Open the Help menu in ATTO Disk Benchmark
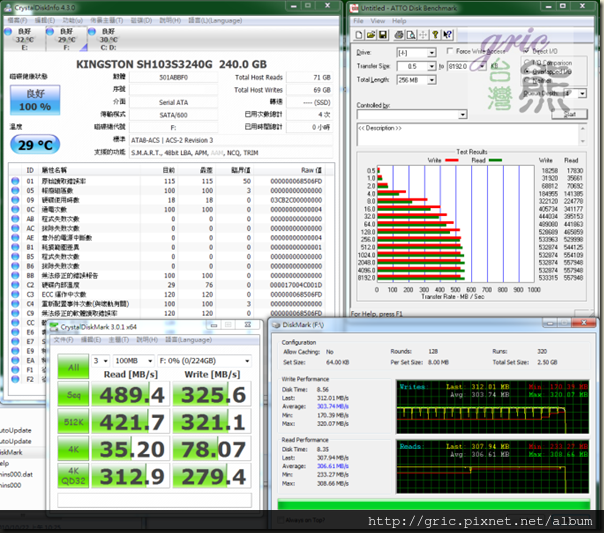This screenshot has height=533, width=604. click(x=397, y=20)
